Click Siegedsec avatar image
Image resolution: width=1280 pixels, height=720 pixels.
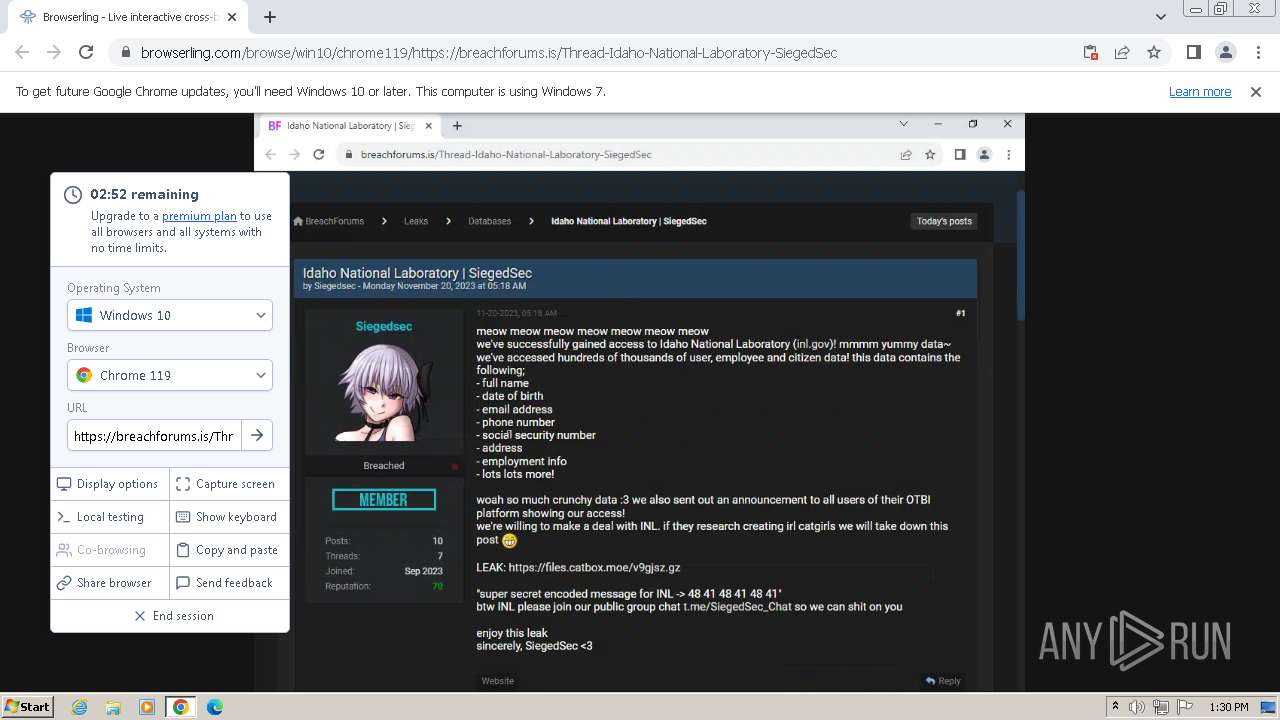click(x=383, y=391)
